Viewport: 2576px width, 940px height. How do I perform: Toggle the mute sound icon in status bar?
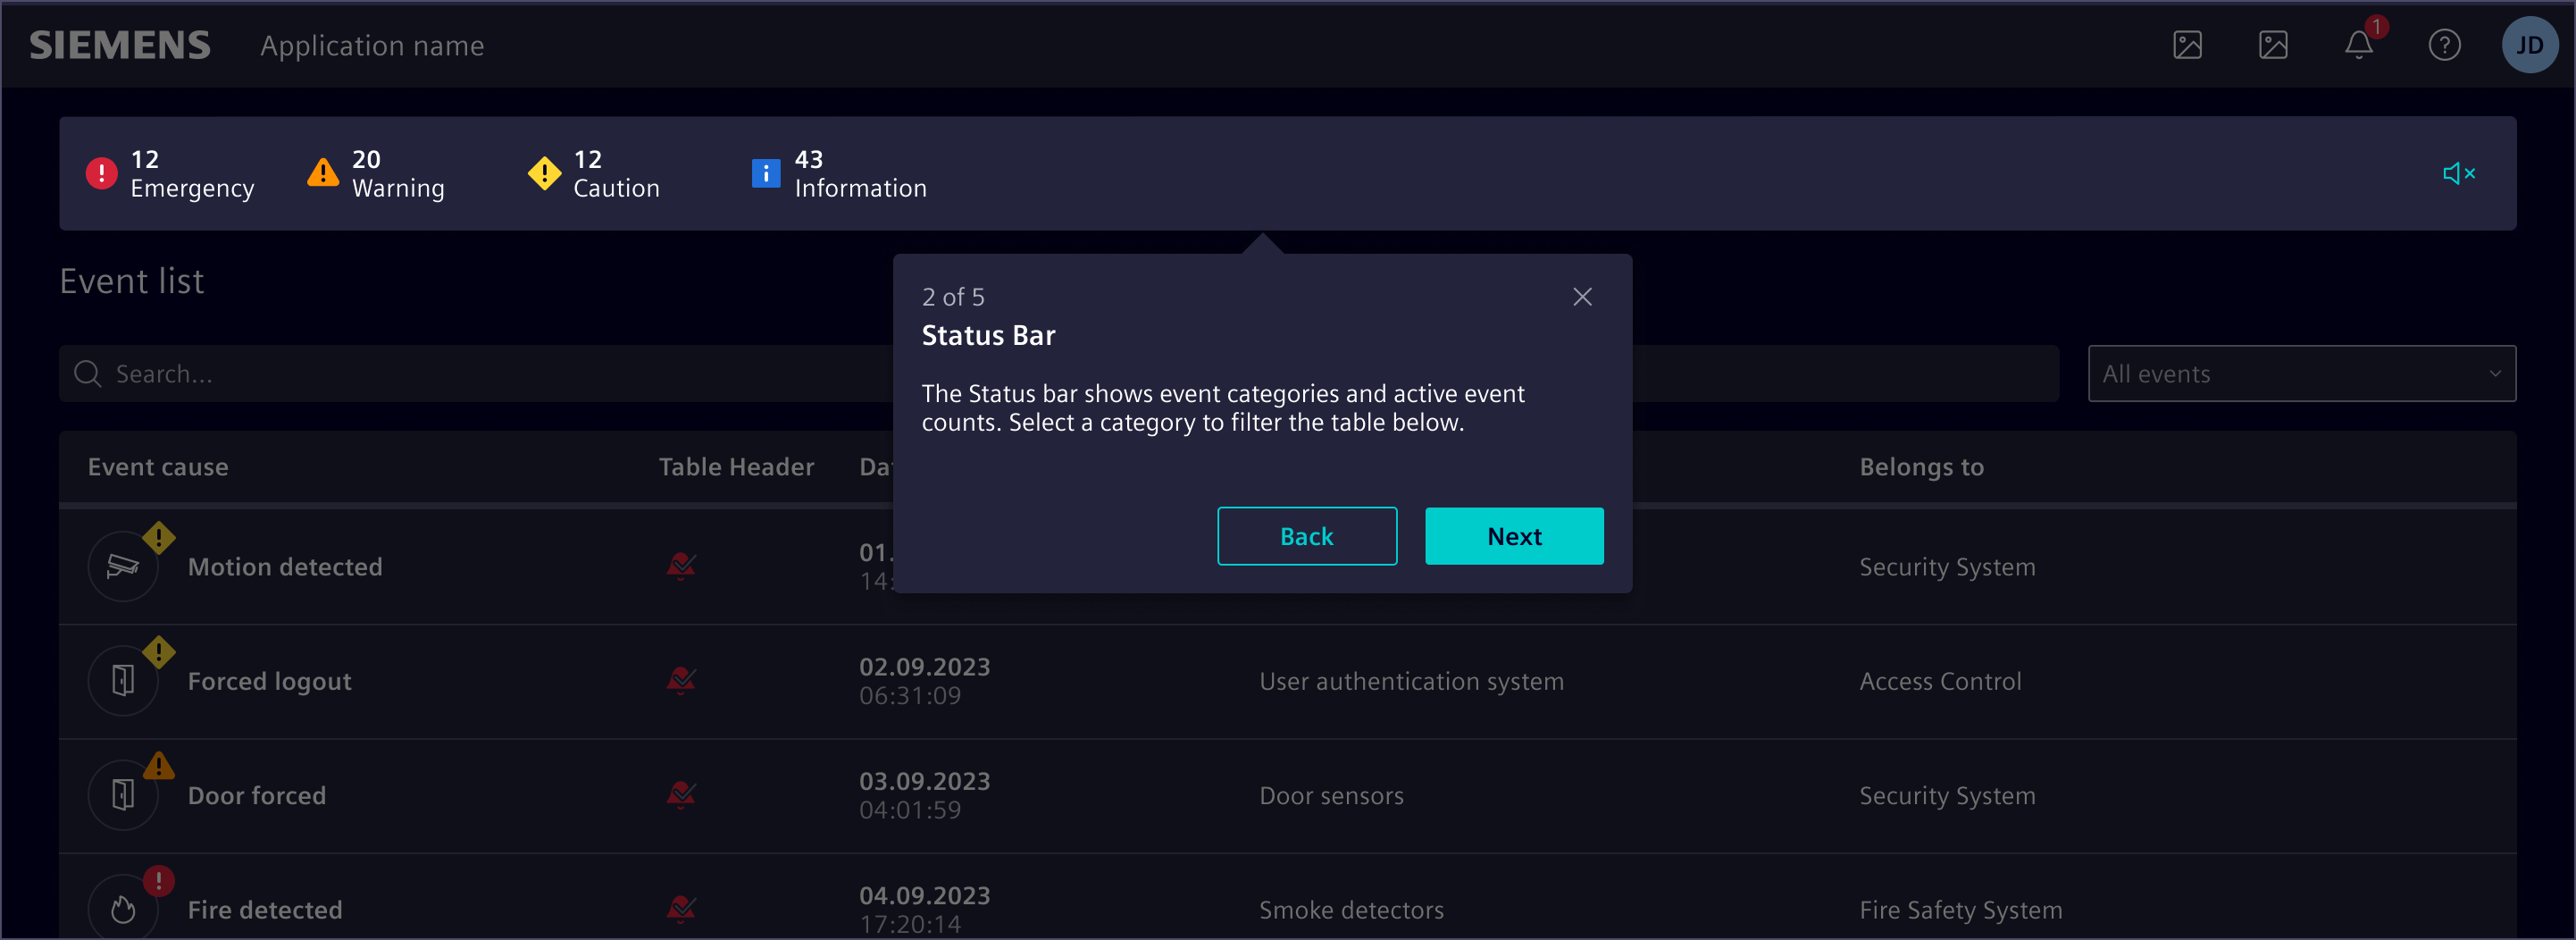2458,174
